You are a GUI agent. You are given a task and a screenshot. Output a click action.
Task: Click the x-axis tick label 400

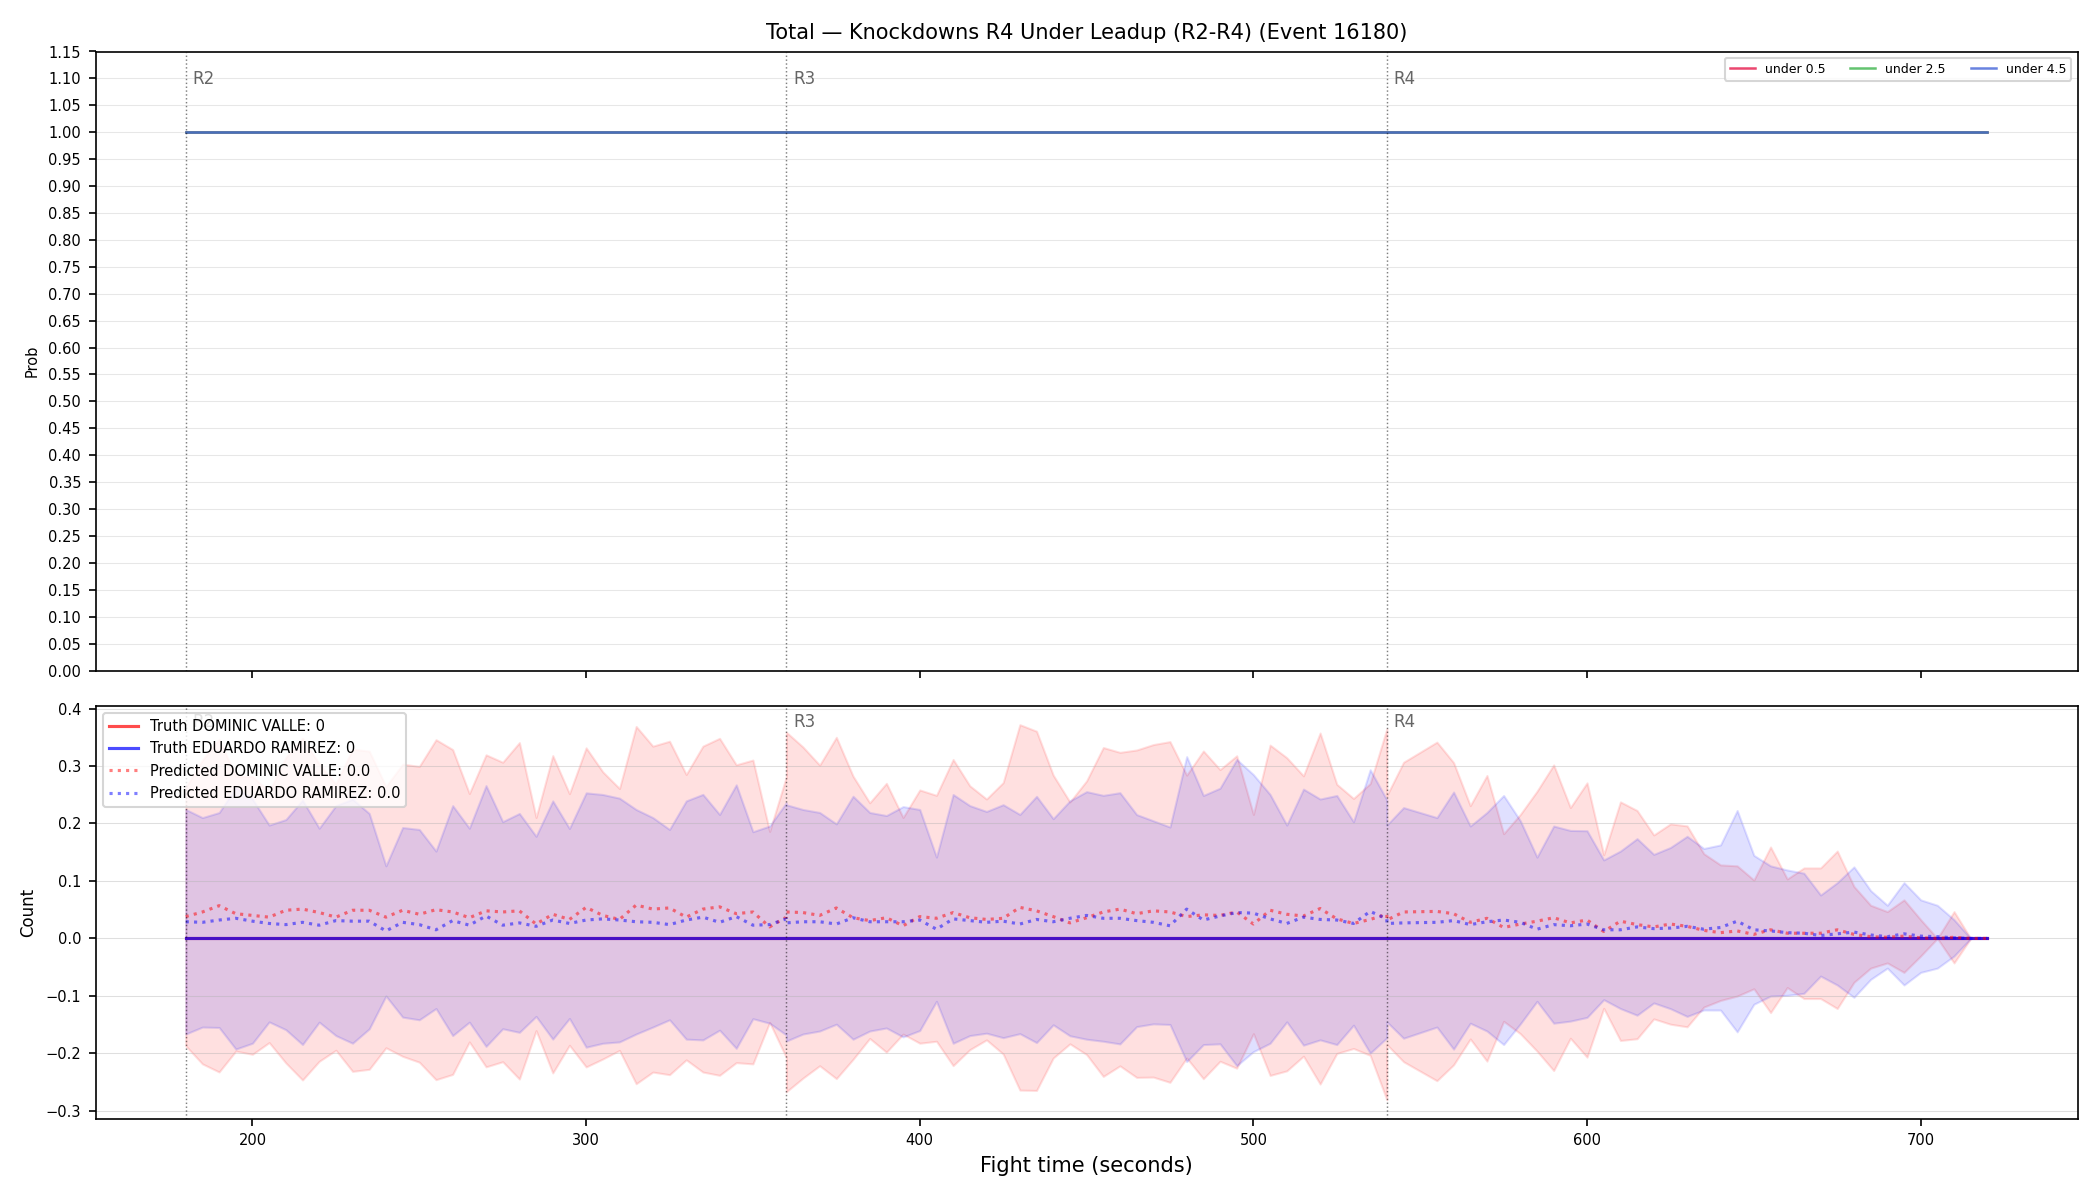click(919, 1139)
